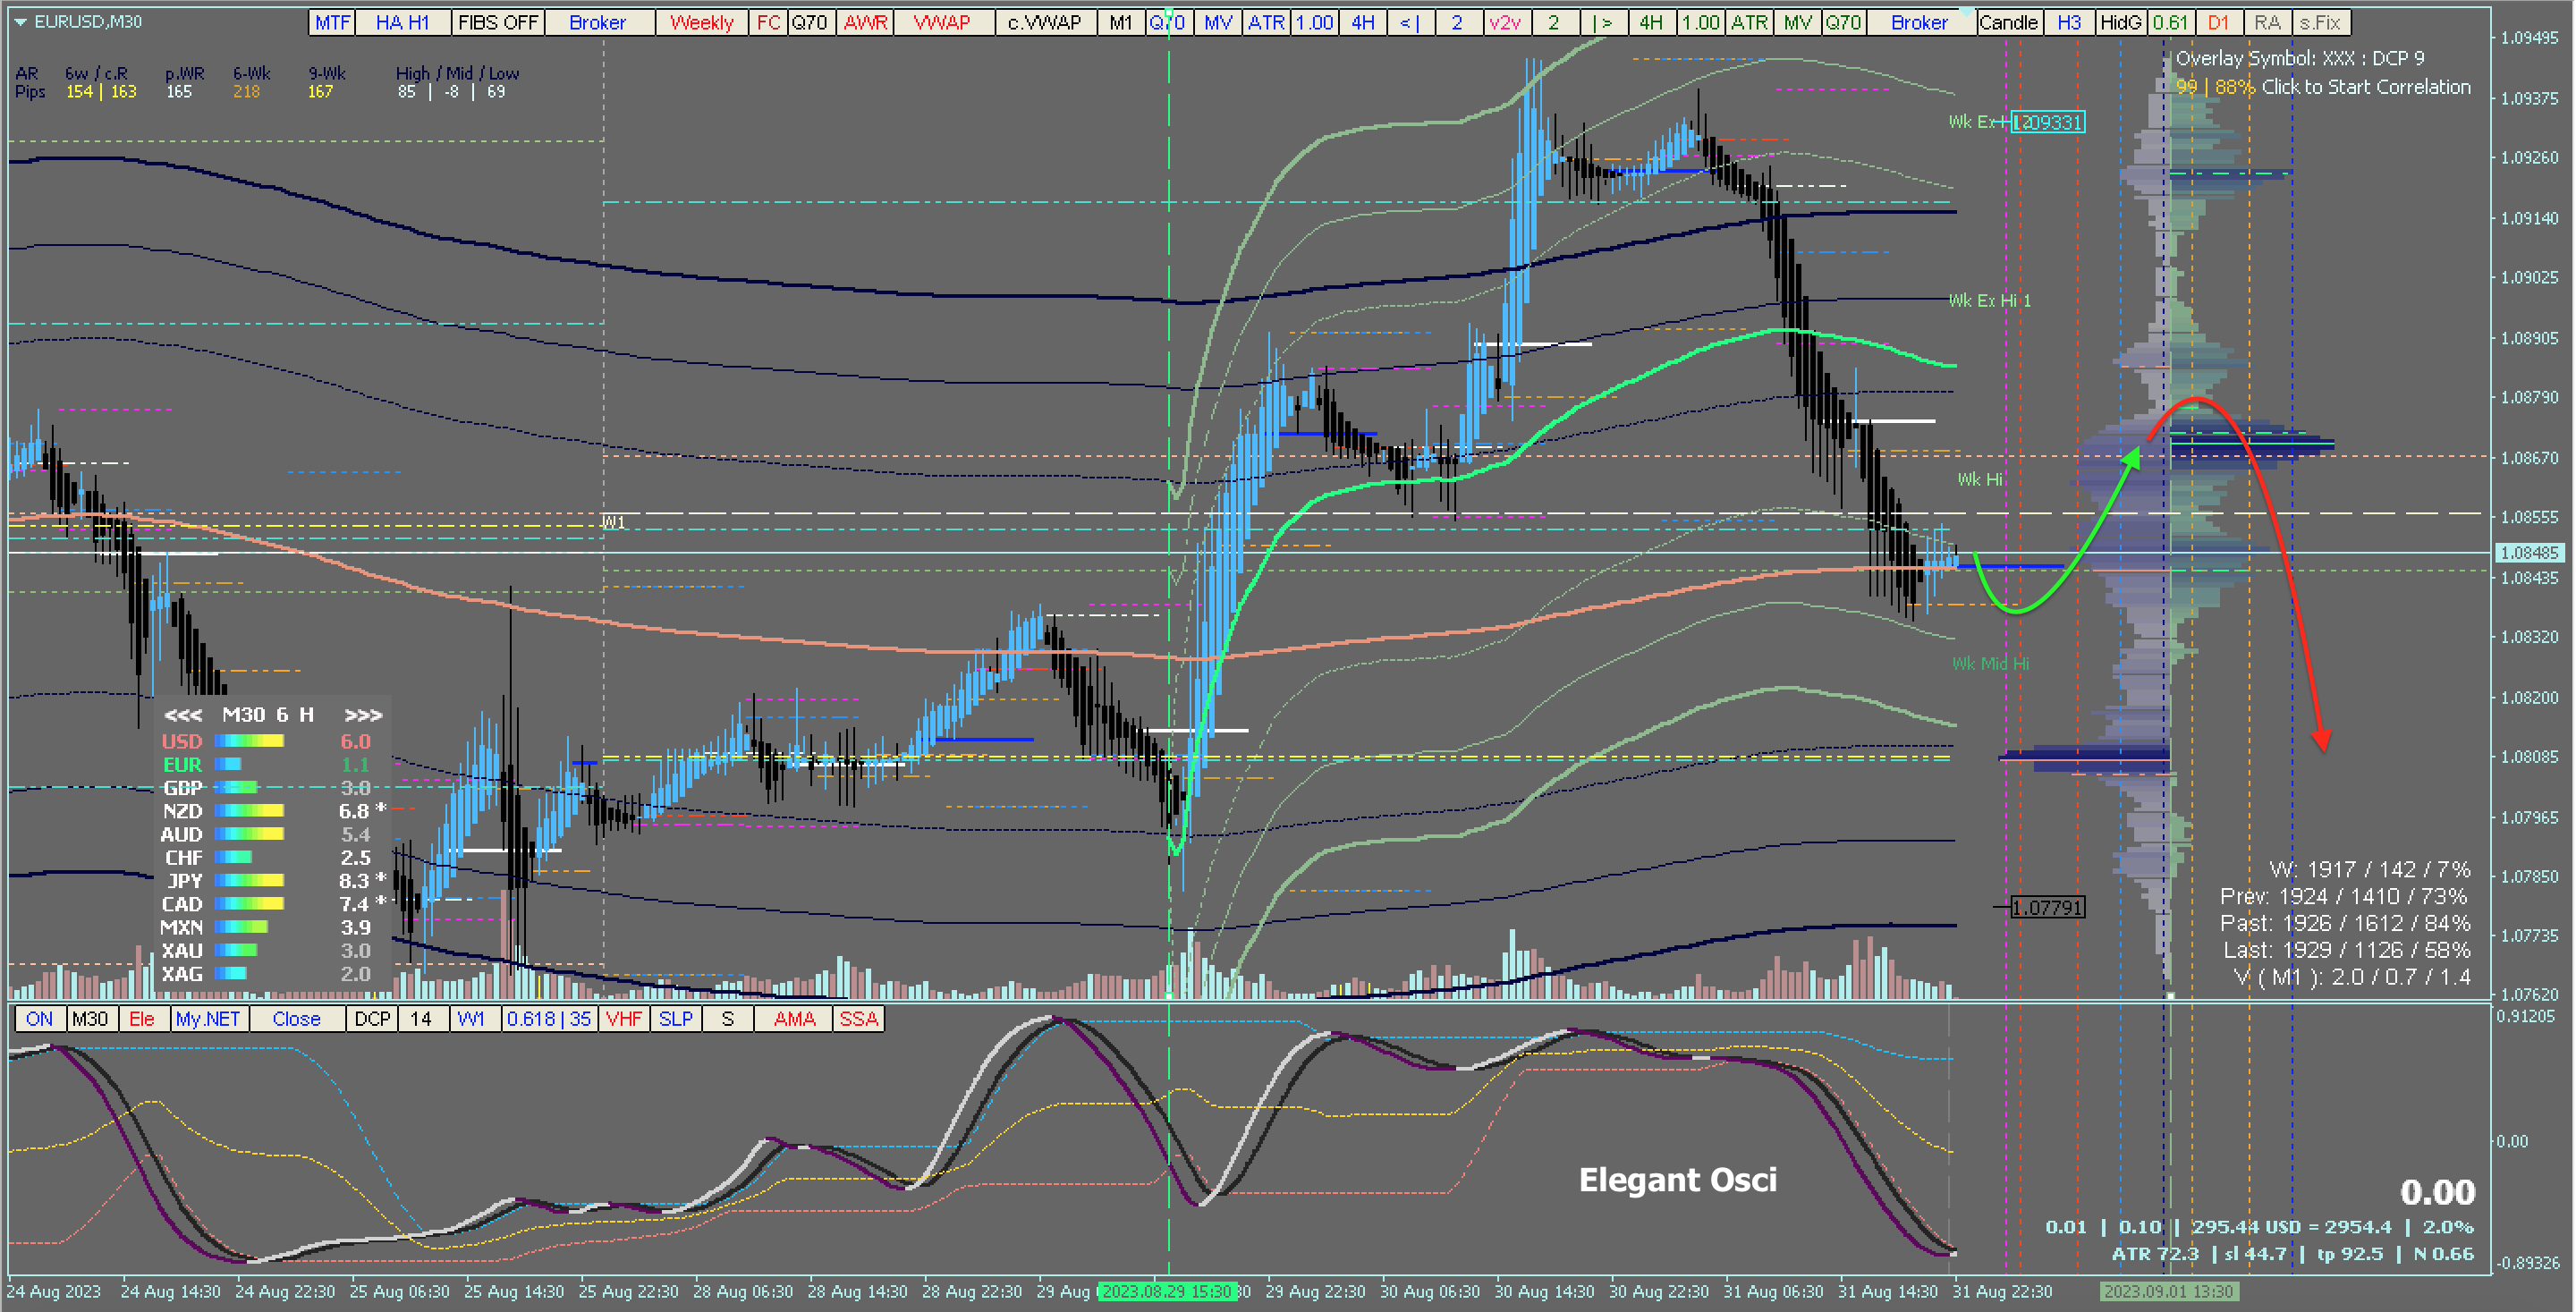Toggle the red VWAP overlay button
This screenshot has height=1312, width=2576.
point(942,22)
